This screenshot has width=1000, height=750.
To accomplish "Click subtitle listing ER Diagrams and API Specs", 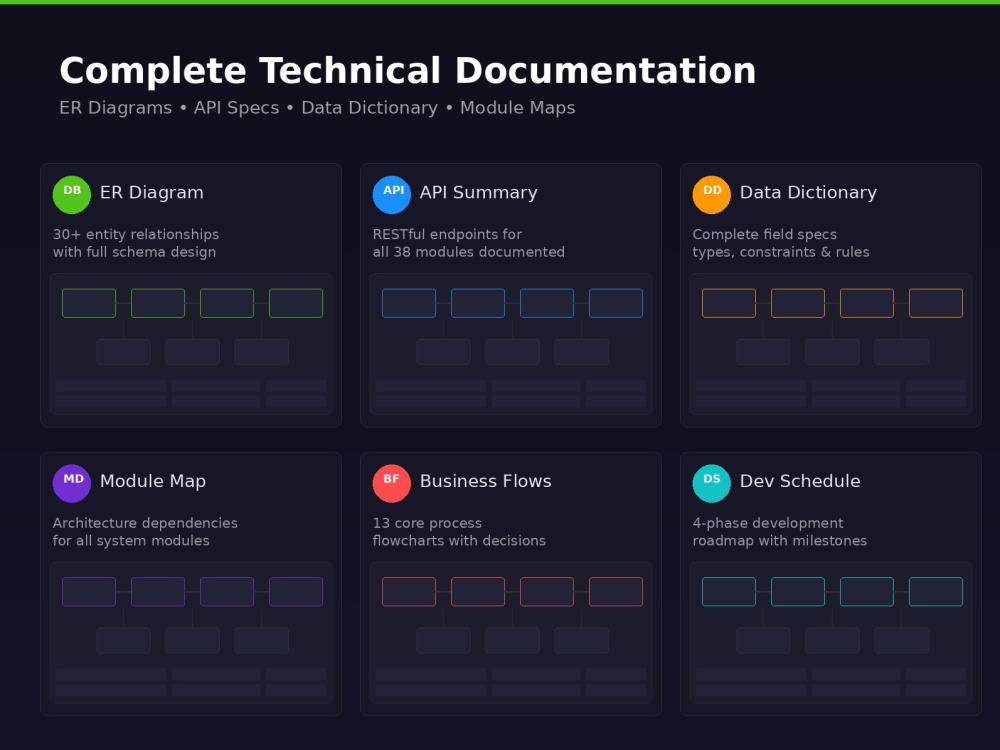I will click(x=317, y=108).
